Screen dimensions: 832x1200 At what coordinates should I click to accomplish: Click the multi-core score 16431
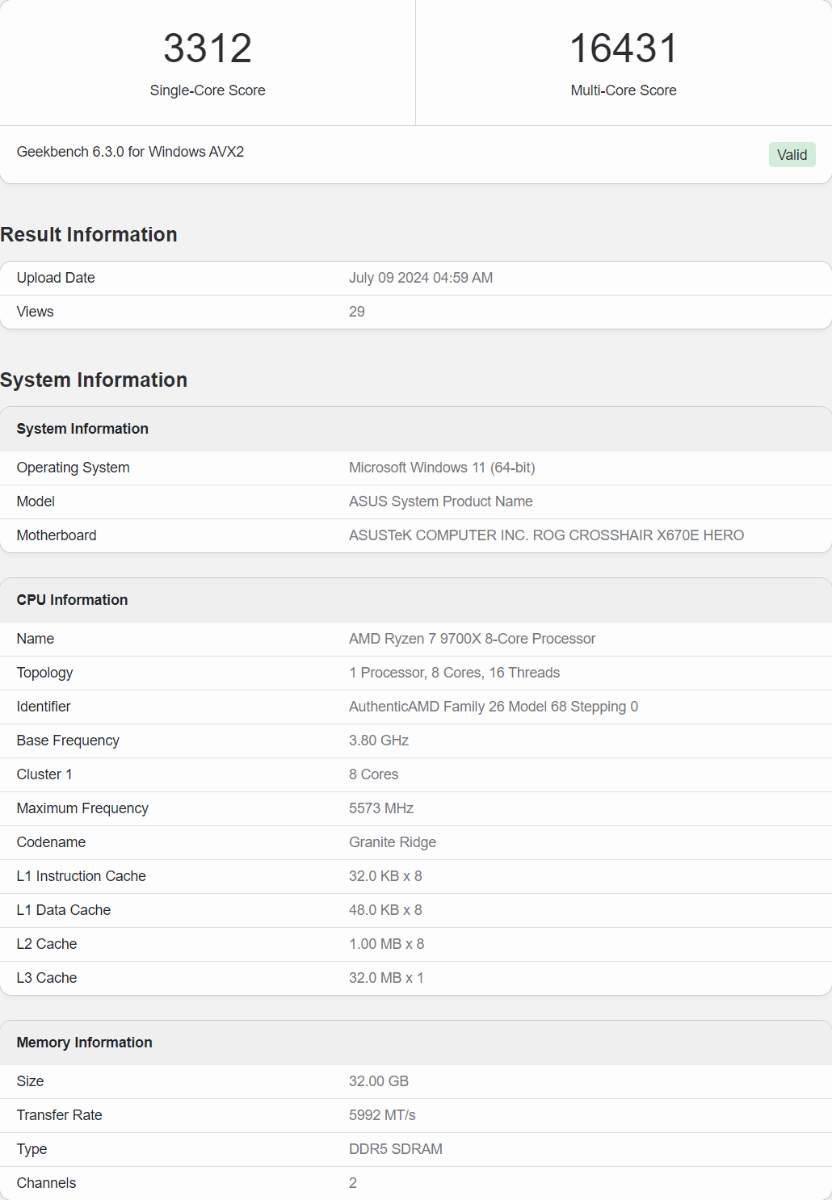point(623,49)
